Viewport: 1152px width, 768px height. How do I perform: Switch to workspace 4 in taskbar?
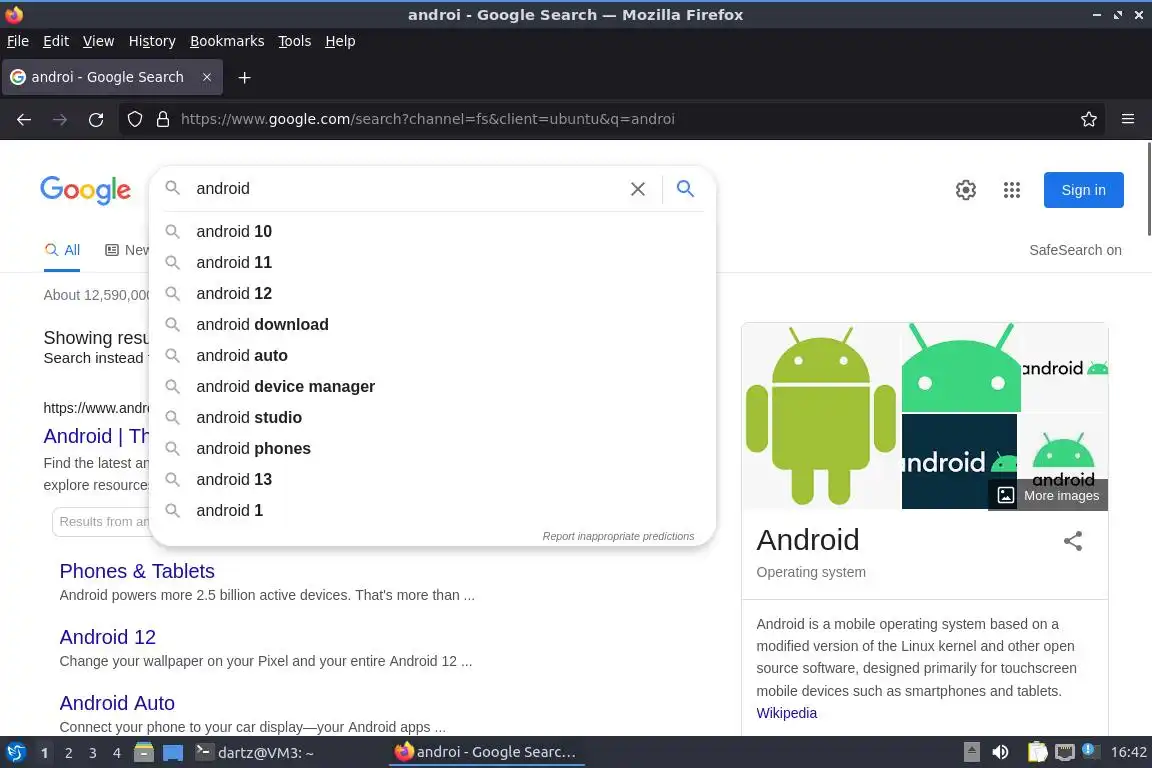pos(116,753)
